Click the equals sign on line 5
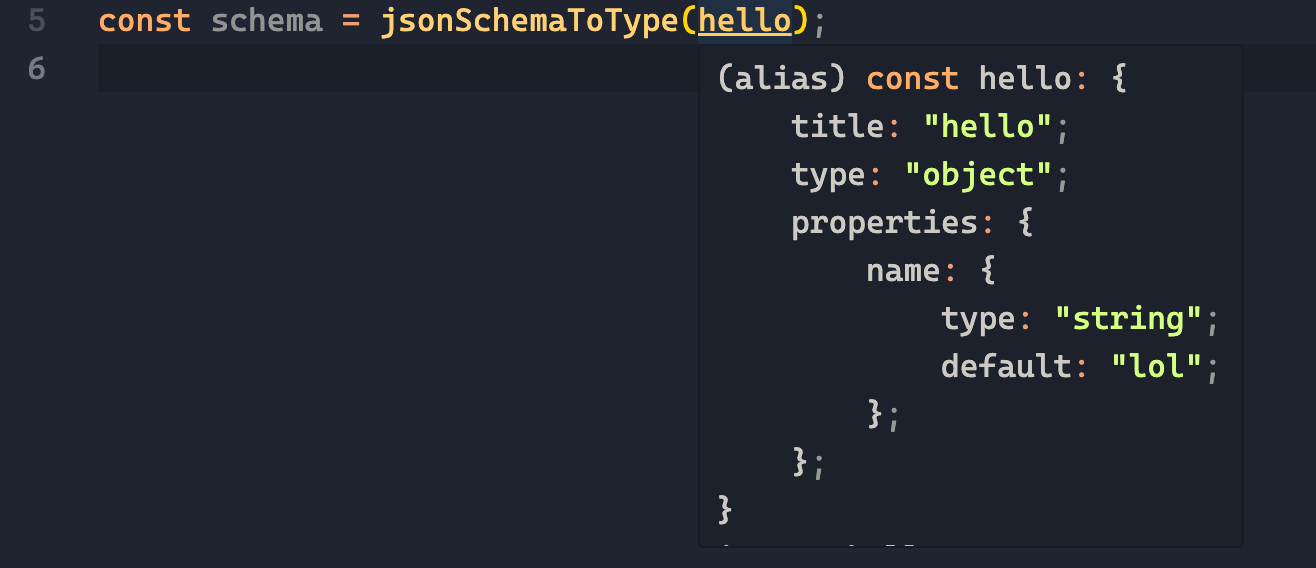Viewport: 1316px width, 568px height. pyautogui.click(x=351, y=21)
